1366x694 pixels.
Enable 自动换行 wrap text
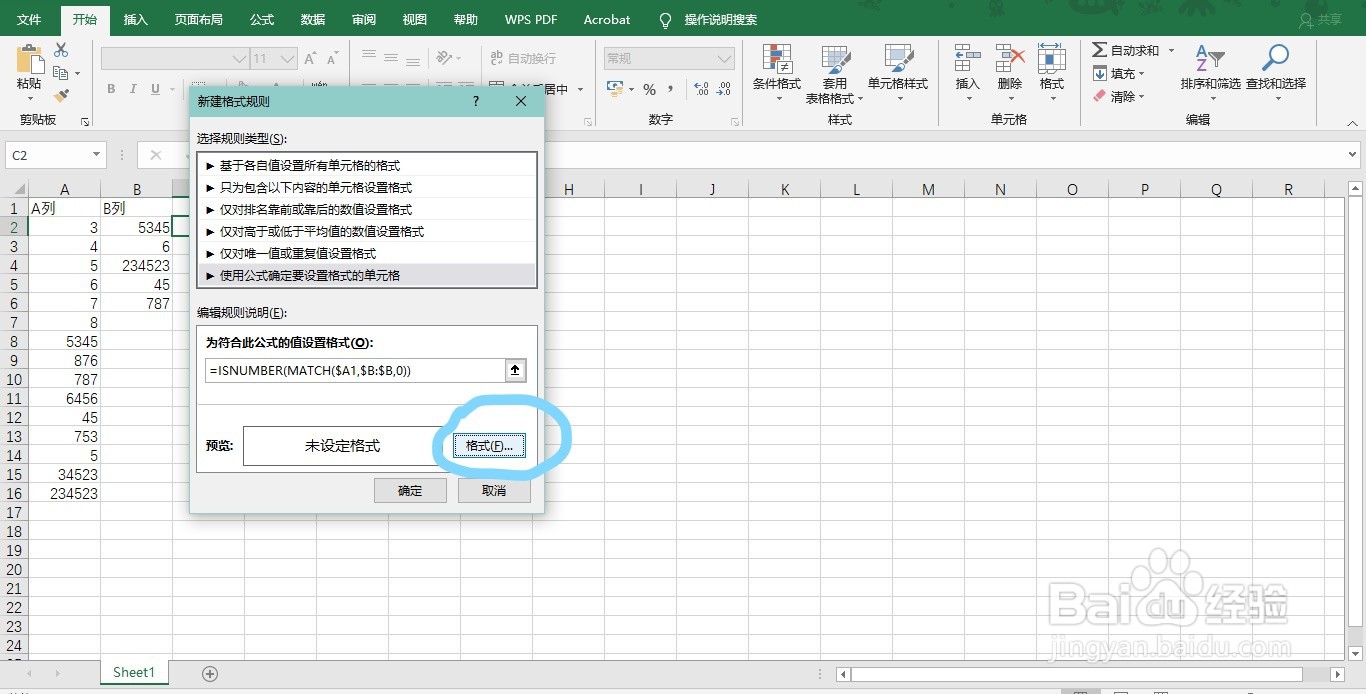pos(534,59)
